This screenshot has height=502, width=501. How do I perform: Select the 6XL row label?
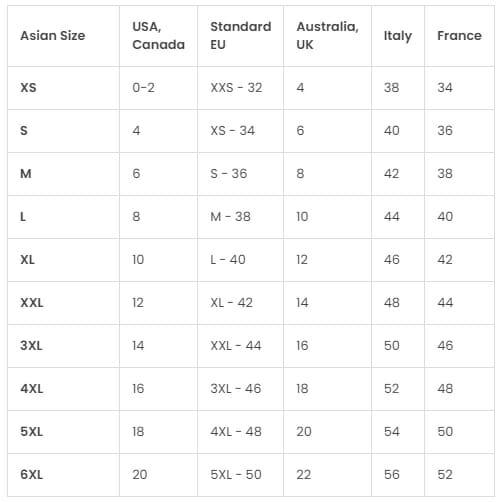(x=32, y=475)
